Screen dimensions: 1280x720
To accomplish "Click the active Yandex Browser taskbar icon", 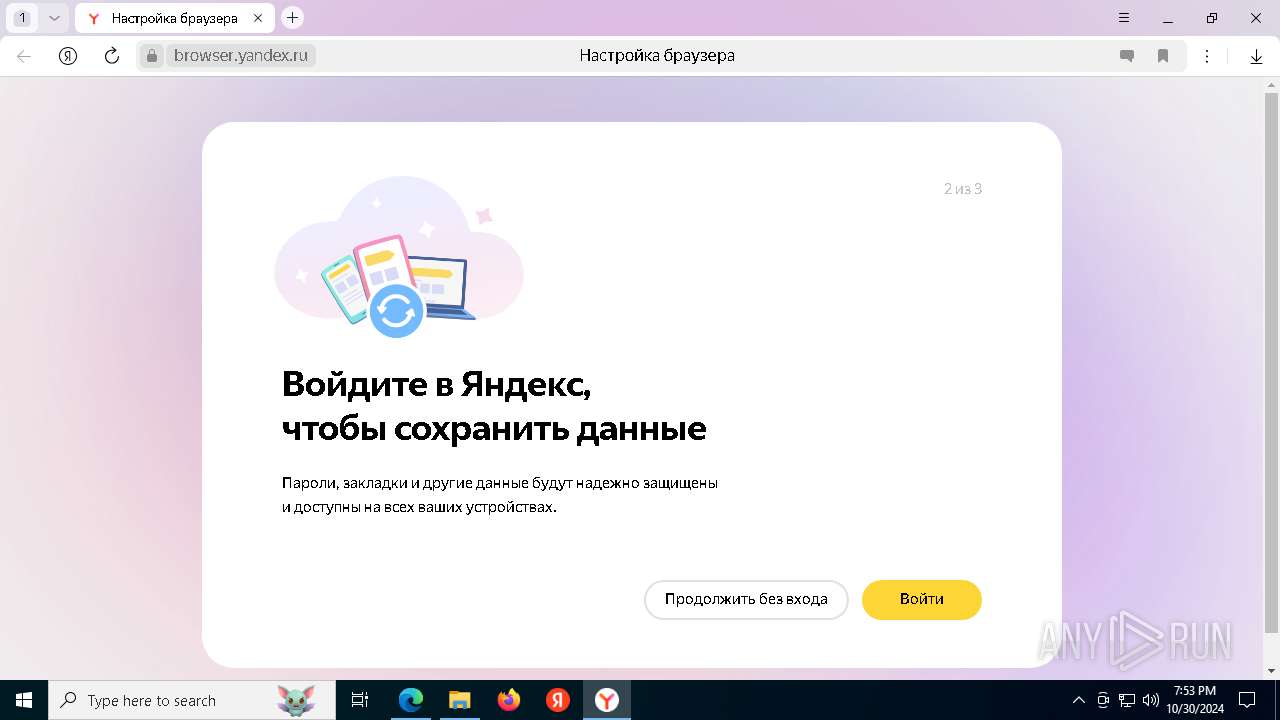I will coord(607,700).
